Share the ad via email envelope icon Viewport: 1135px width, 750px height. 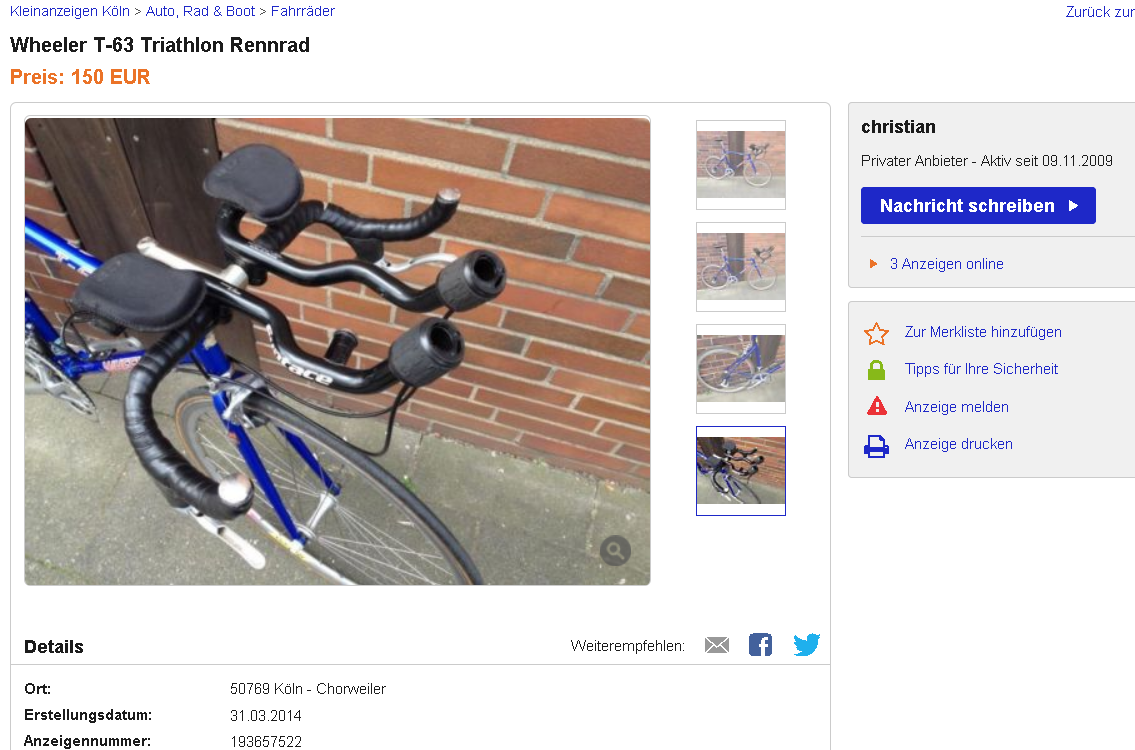[717, 645]
